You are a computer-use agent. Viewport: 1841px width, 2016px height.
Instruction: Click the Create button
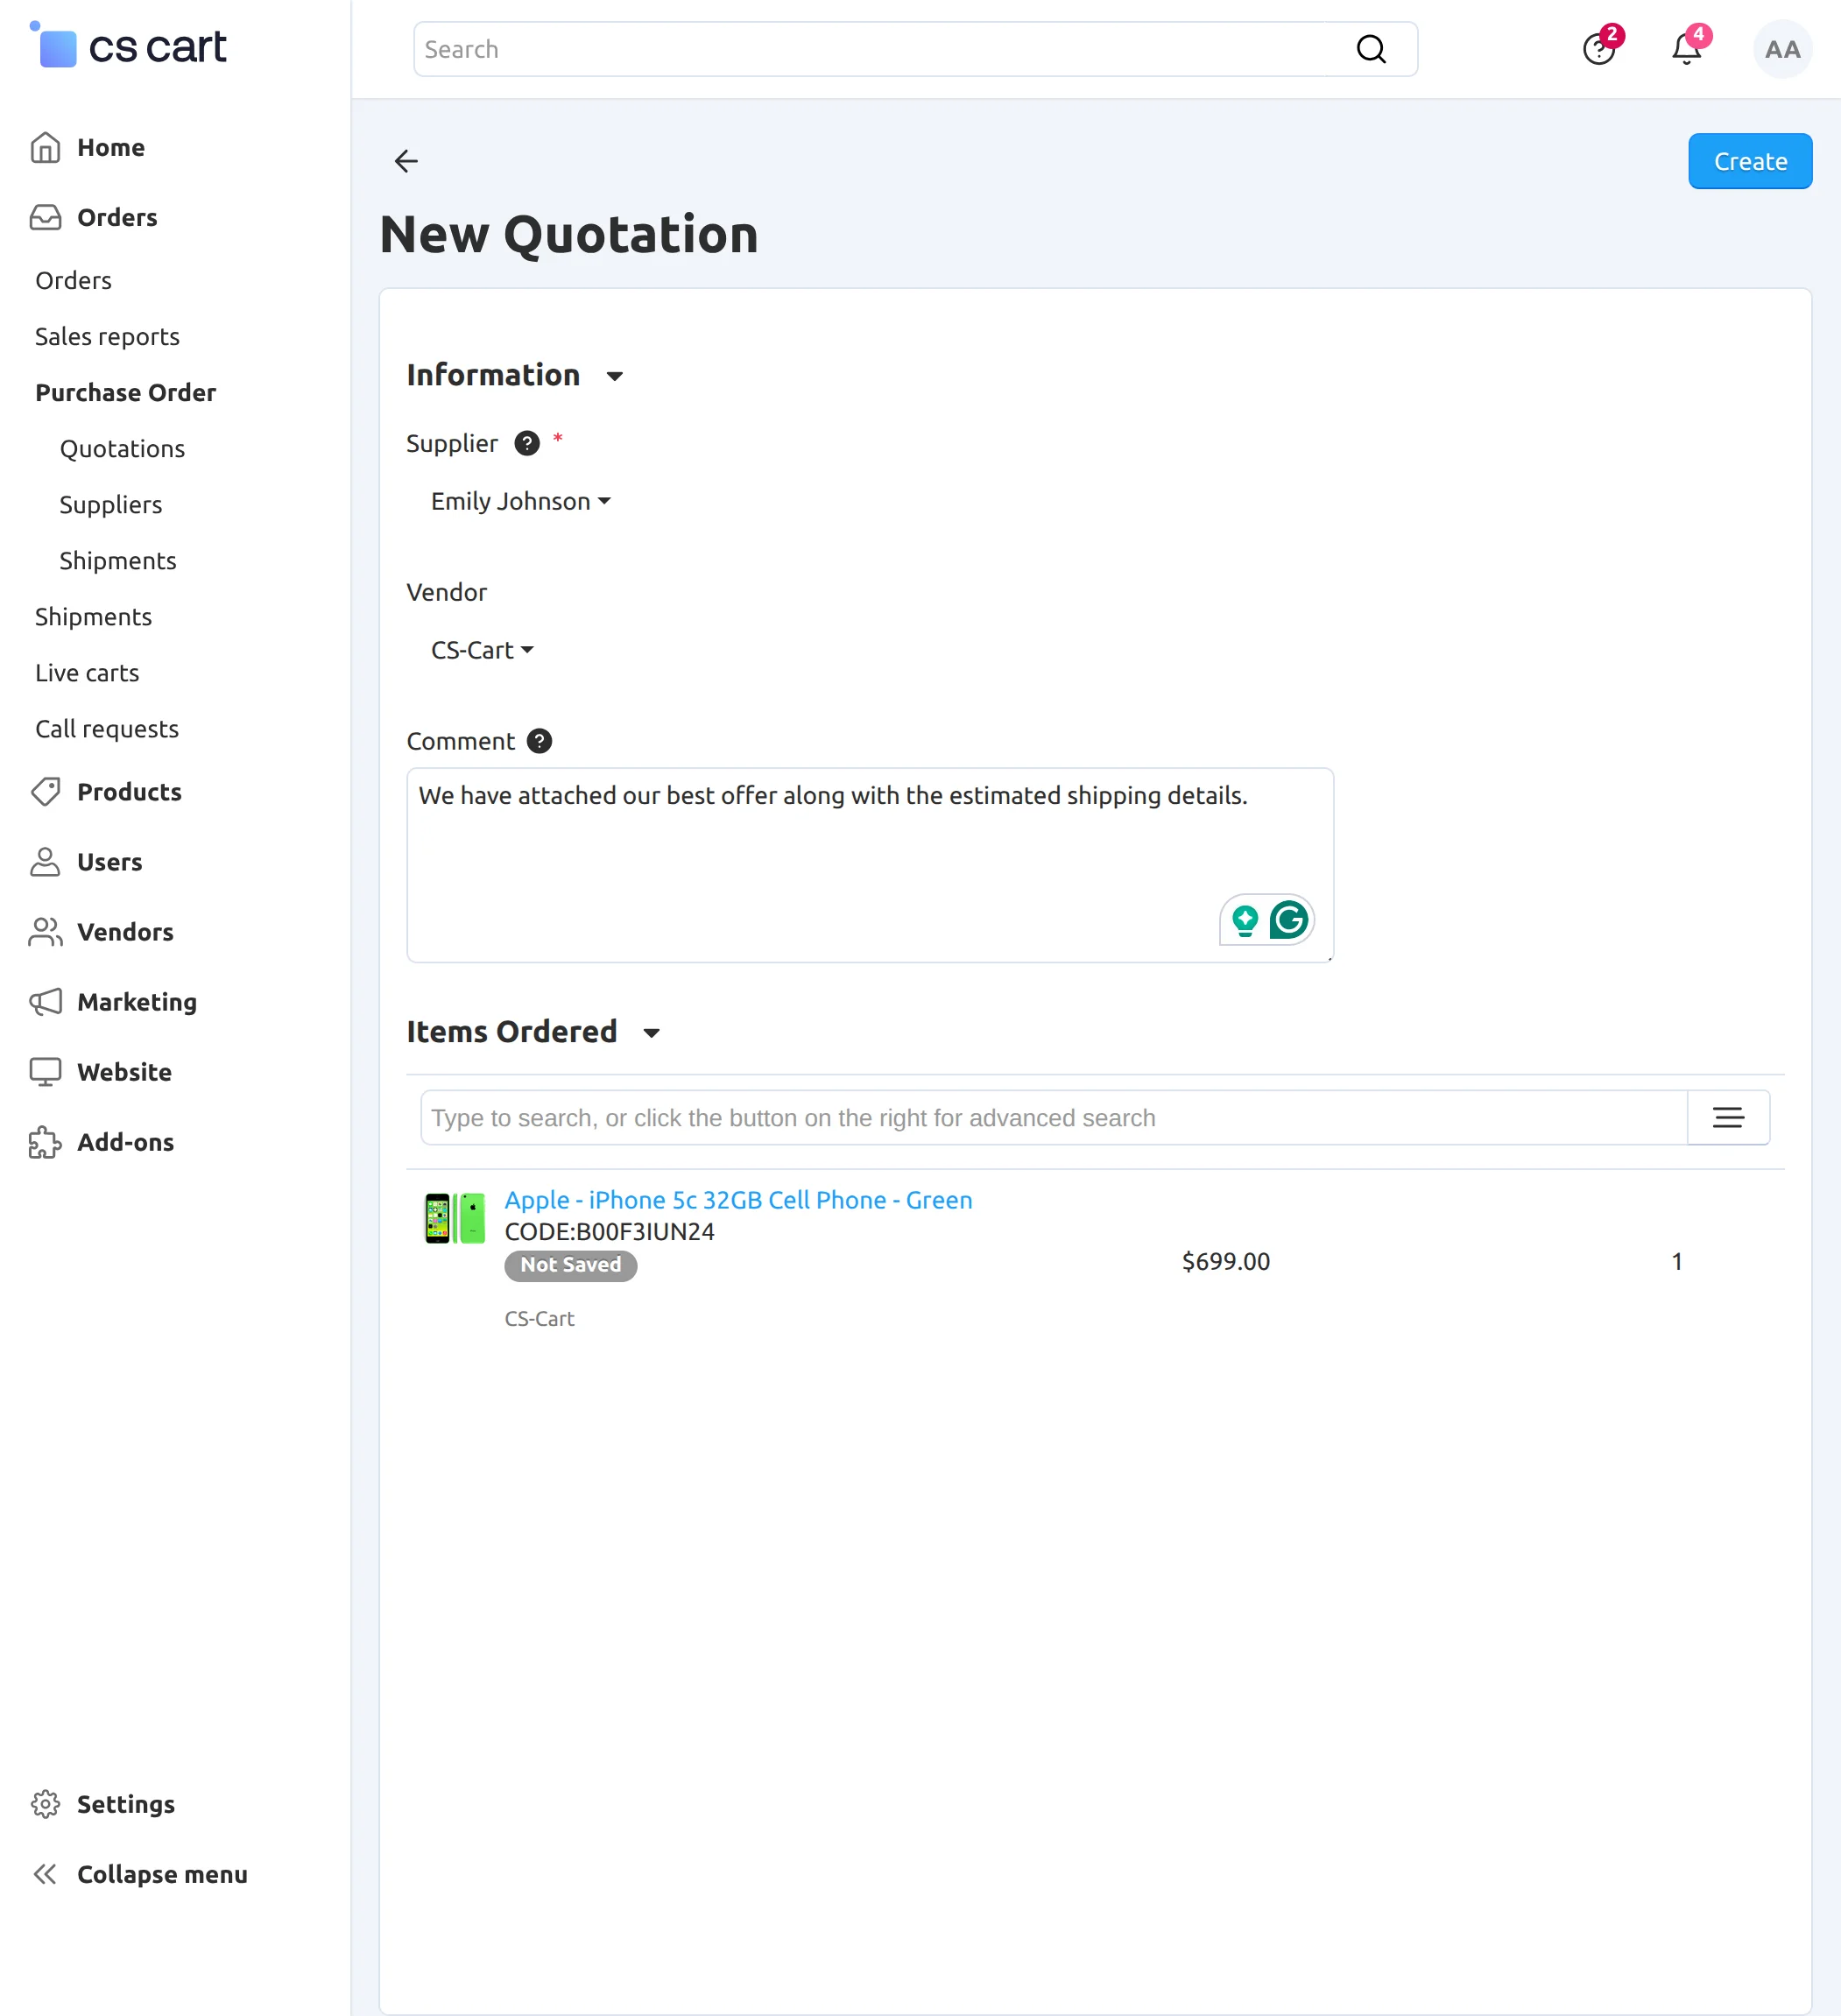click(1749, 161)
